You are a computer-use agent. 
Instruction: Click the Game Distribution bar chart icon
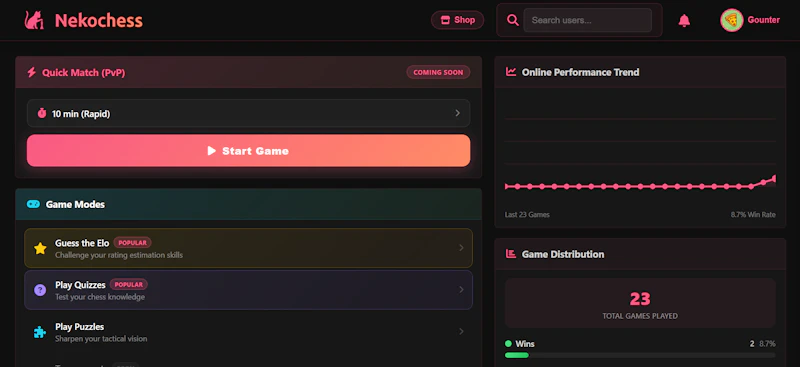(511, 254)
